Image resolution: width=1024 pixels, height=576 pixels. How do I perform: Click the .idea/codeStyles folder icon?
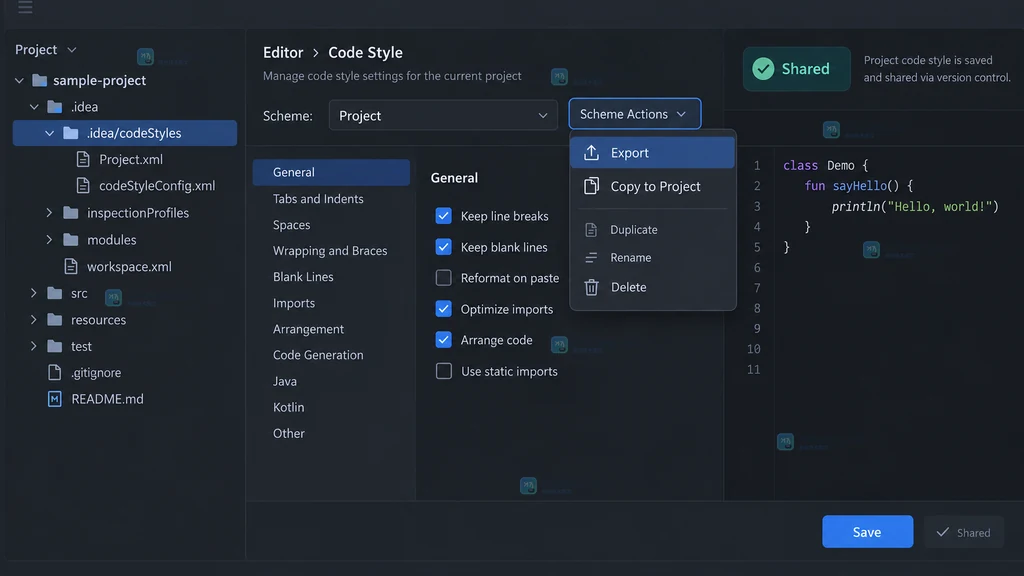click(x=71, y=133)
